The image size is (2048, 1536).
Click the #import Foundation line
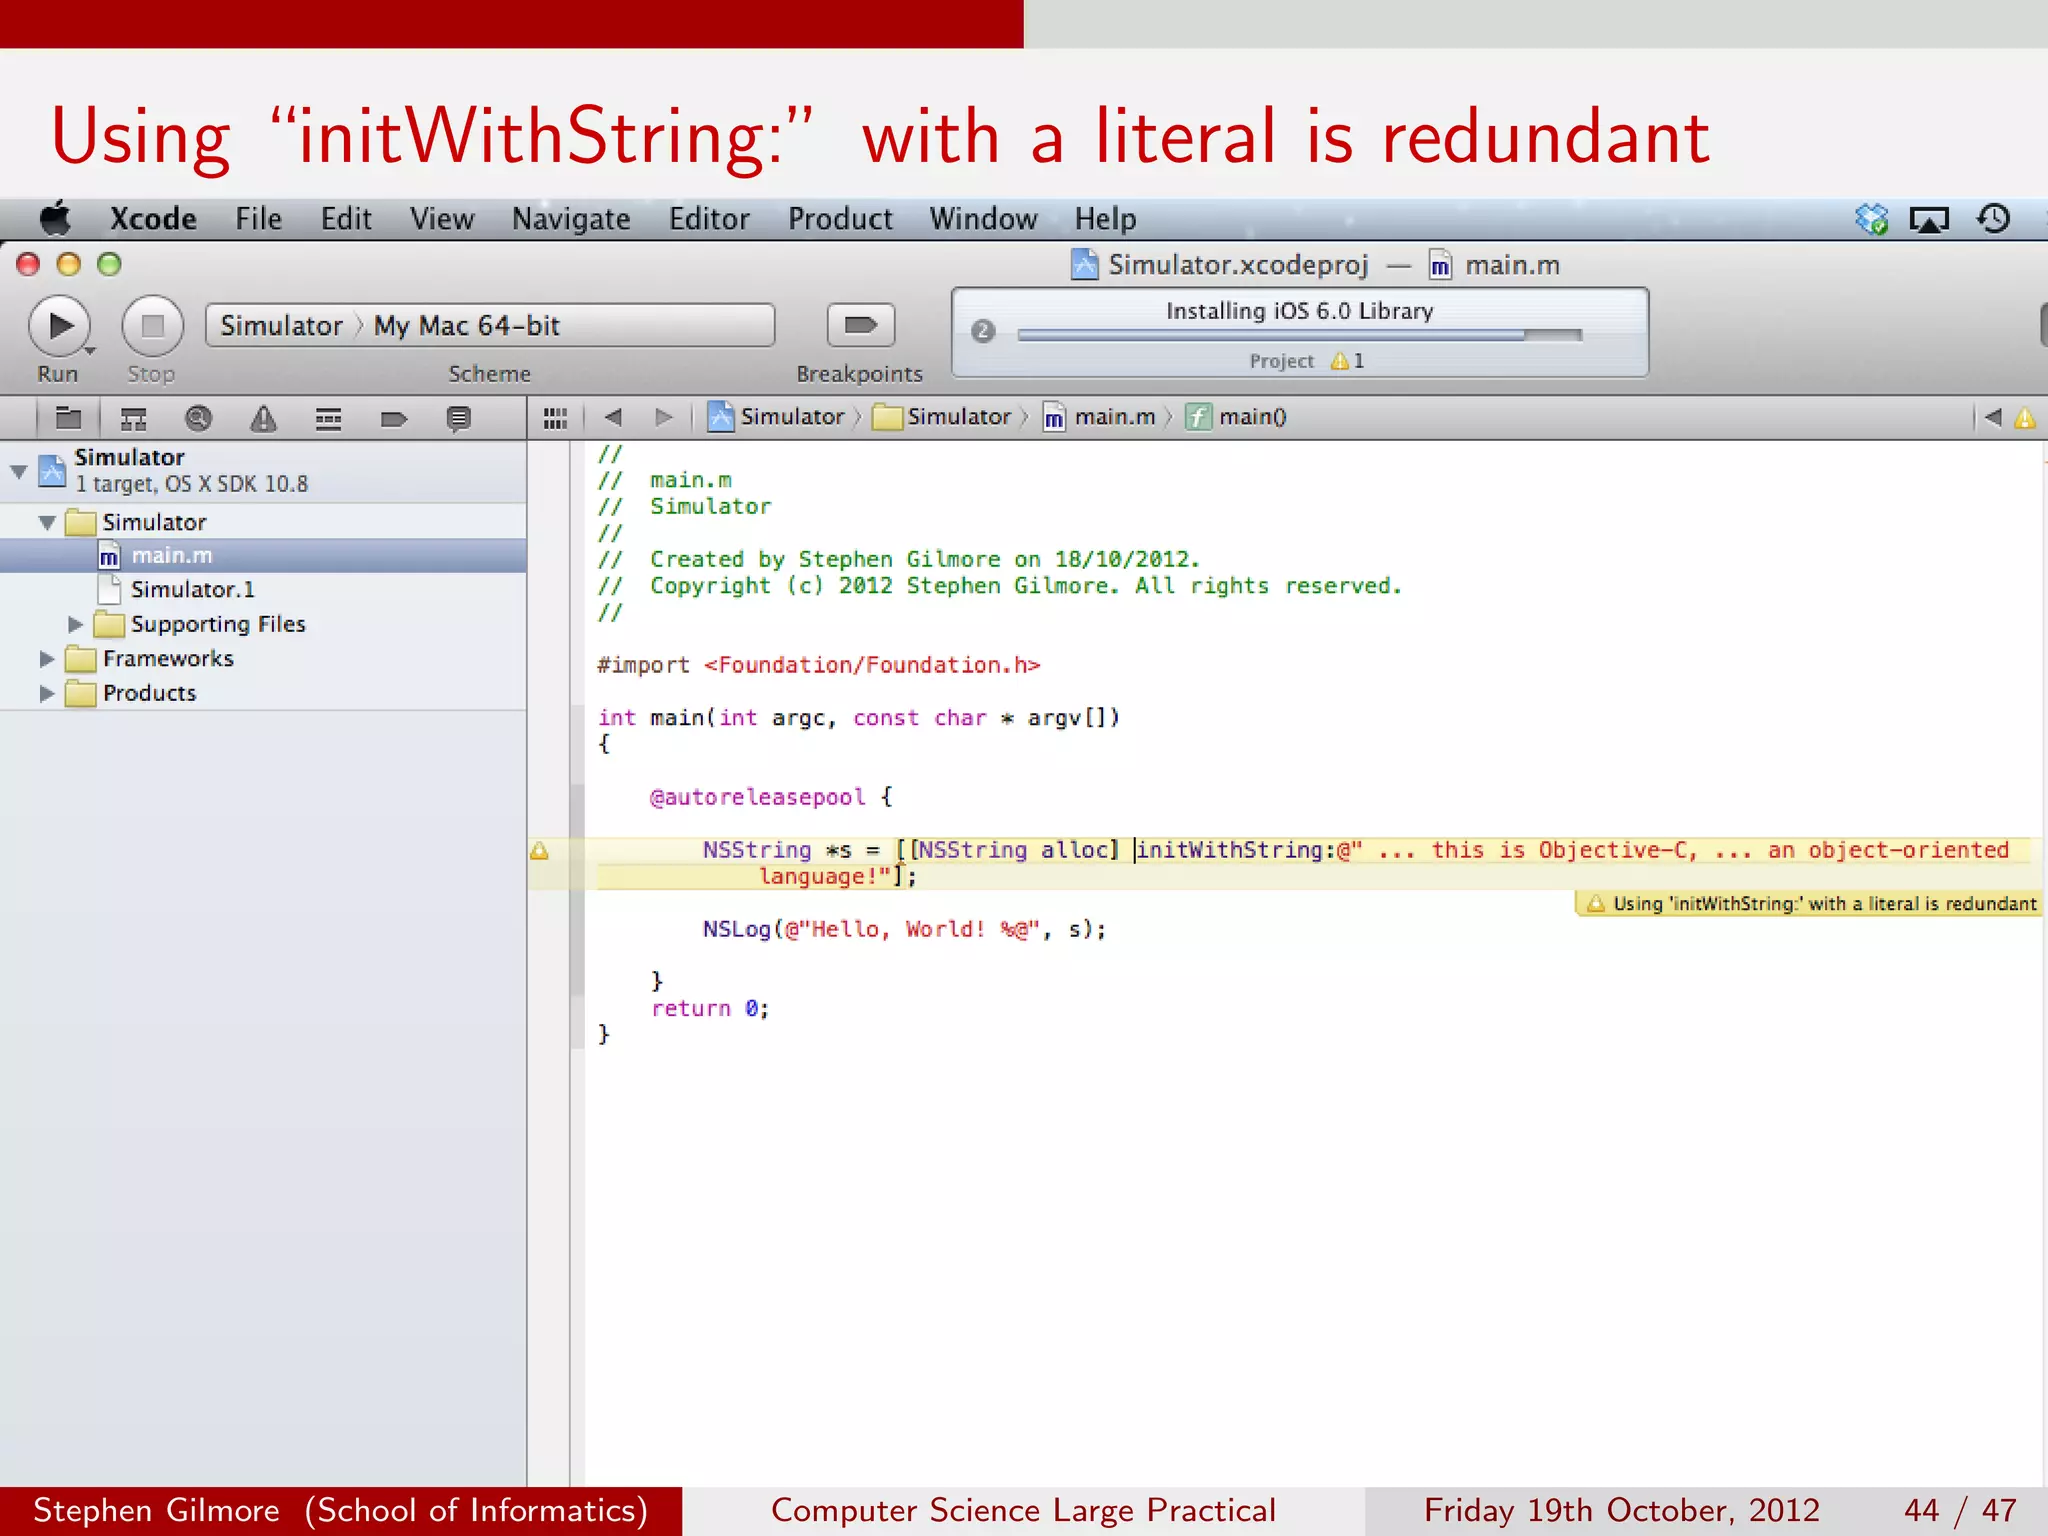tap(818, 665)
